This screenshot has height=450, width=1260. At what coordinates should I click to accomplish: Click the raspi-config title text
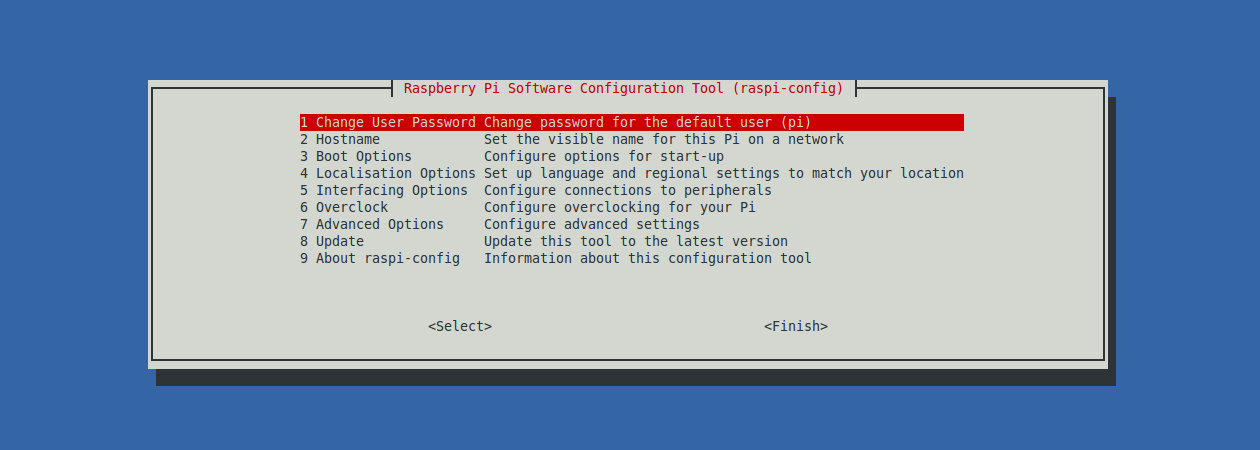click(623, 88)
